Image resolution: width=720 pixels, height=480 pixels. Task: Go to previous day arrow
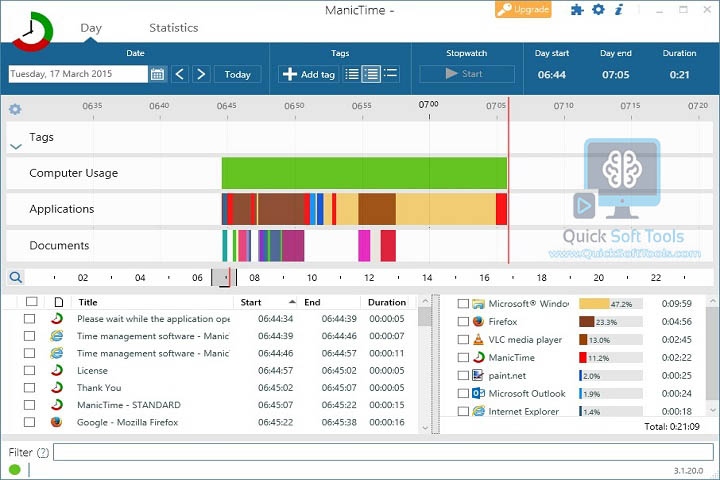click(180, 74)
